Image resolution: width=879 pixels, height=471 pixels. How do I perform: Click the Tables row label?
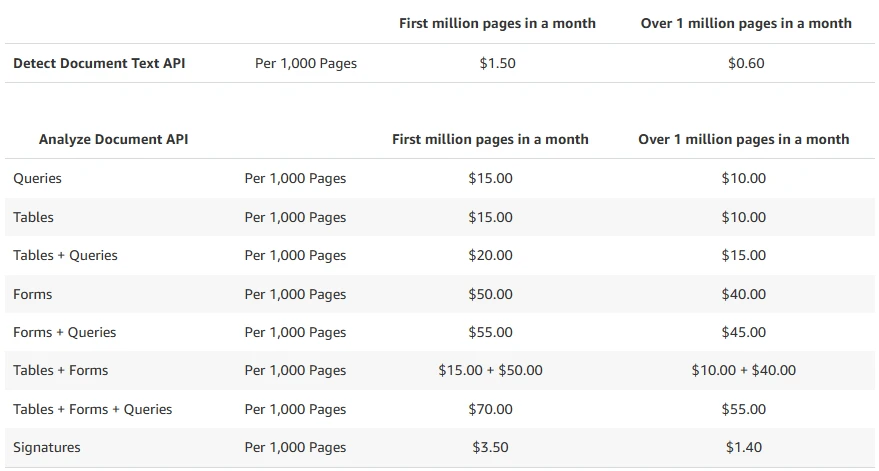pos(33,217)
